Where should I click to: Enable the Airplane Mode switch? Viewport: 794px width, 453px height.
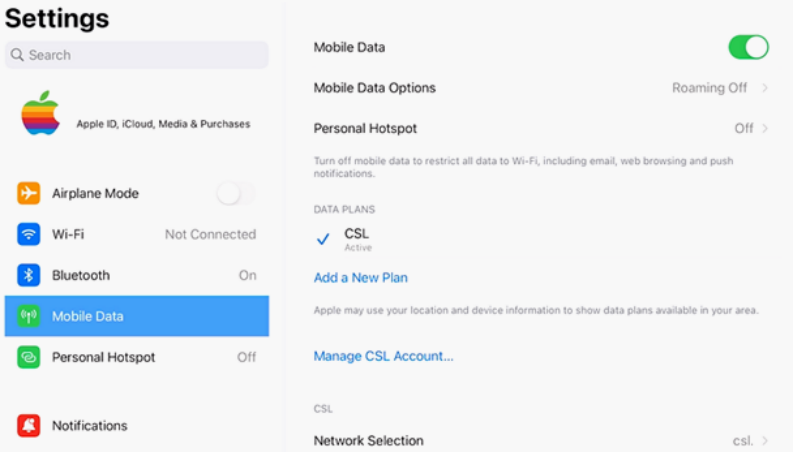(236, 193)
